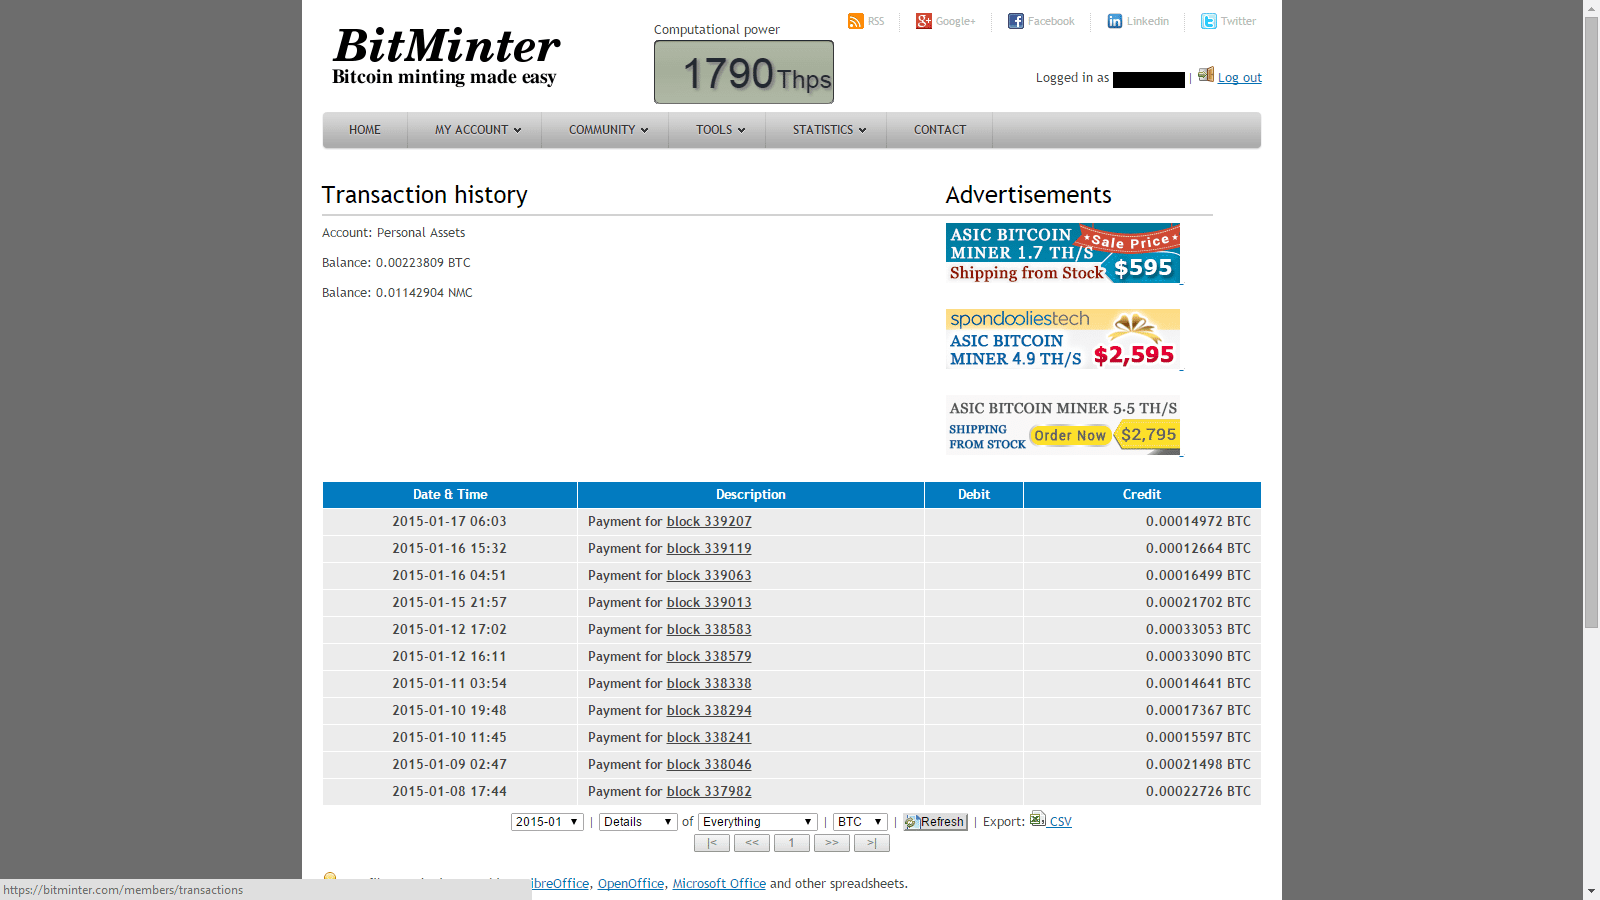Open block 339063 link

coord(709,576)
